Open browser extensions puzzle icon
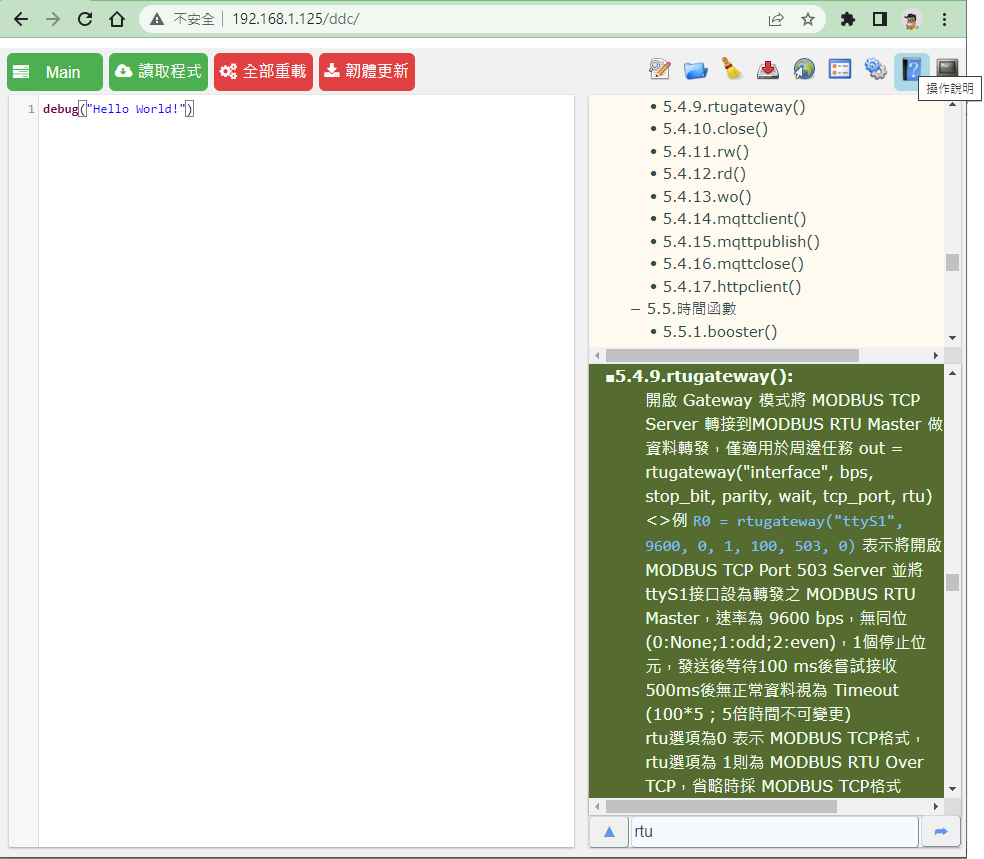The width and height of the screenshot is (984, 859). pos(848,19)
